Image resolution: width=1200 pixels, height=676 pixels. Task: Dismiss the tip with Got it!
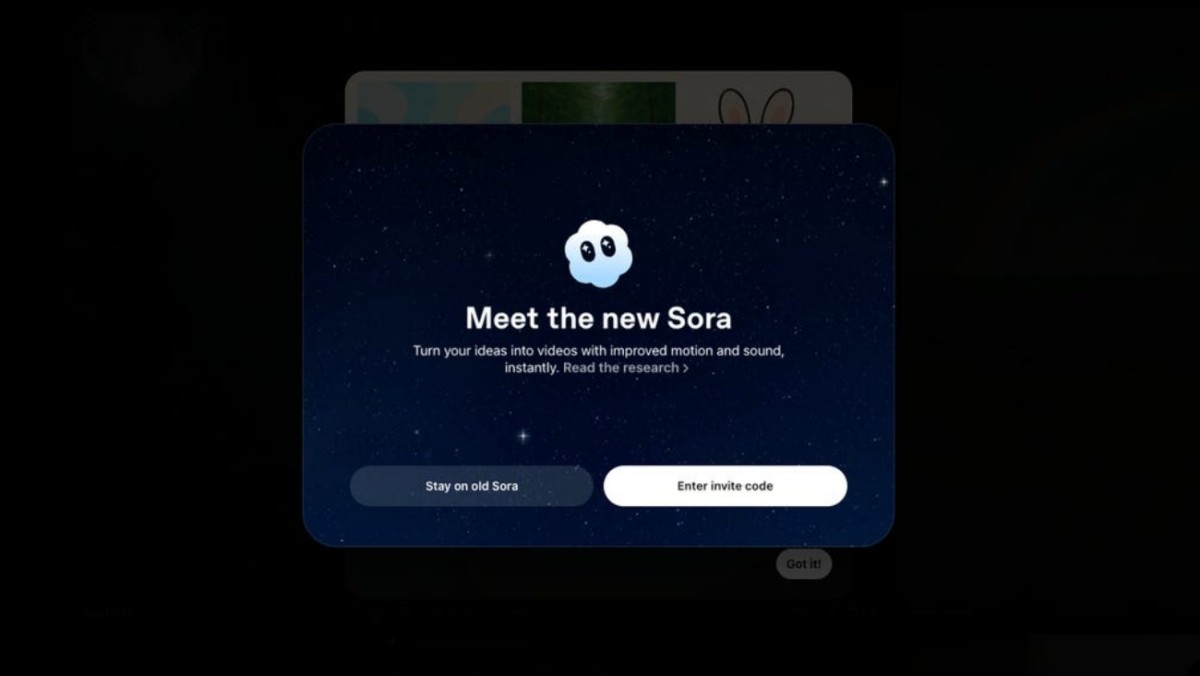pos(803,564)
